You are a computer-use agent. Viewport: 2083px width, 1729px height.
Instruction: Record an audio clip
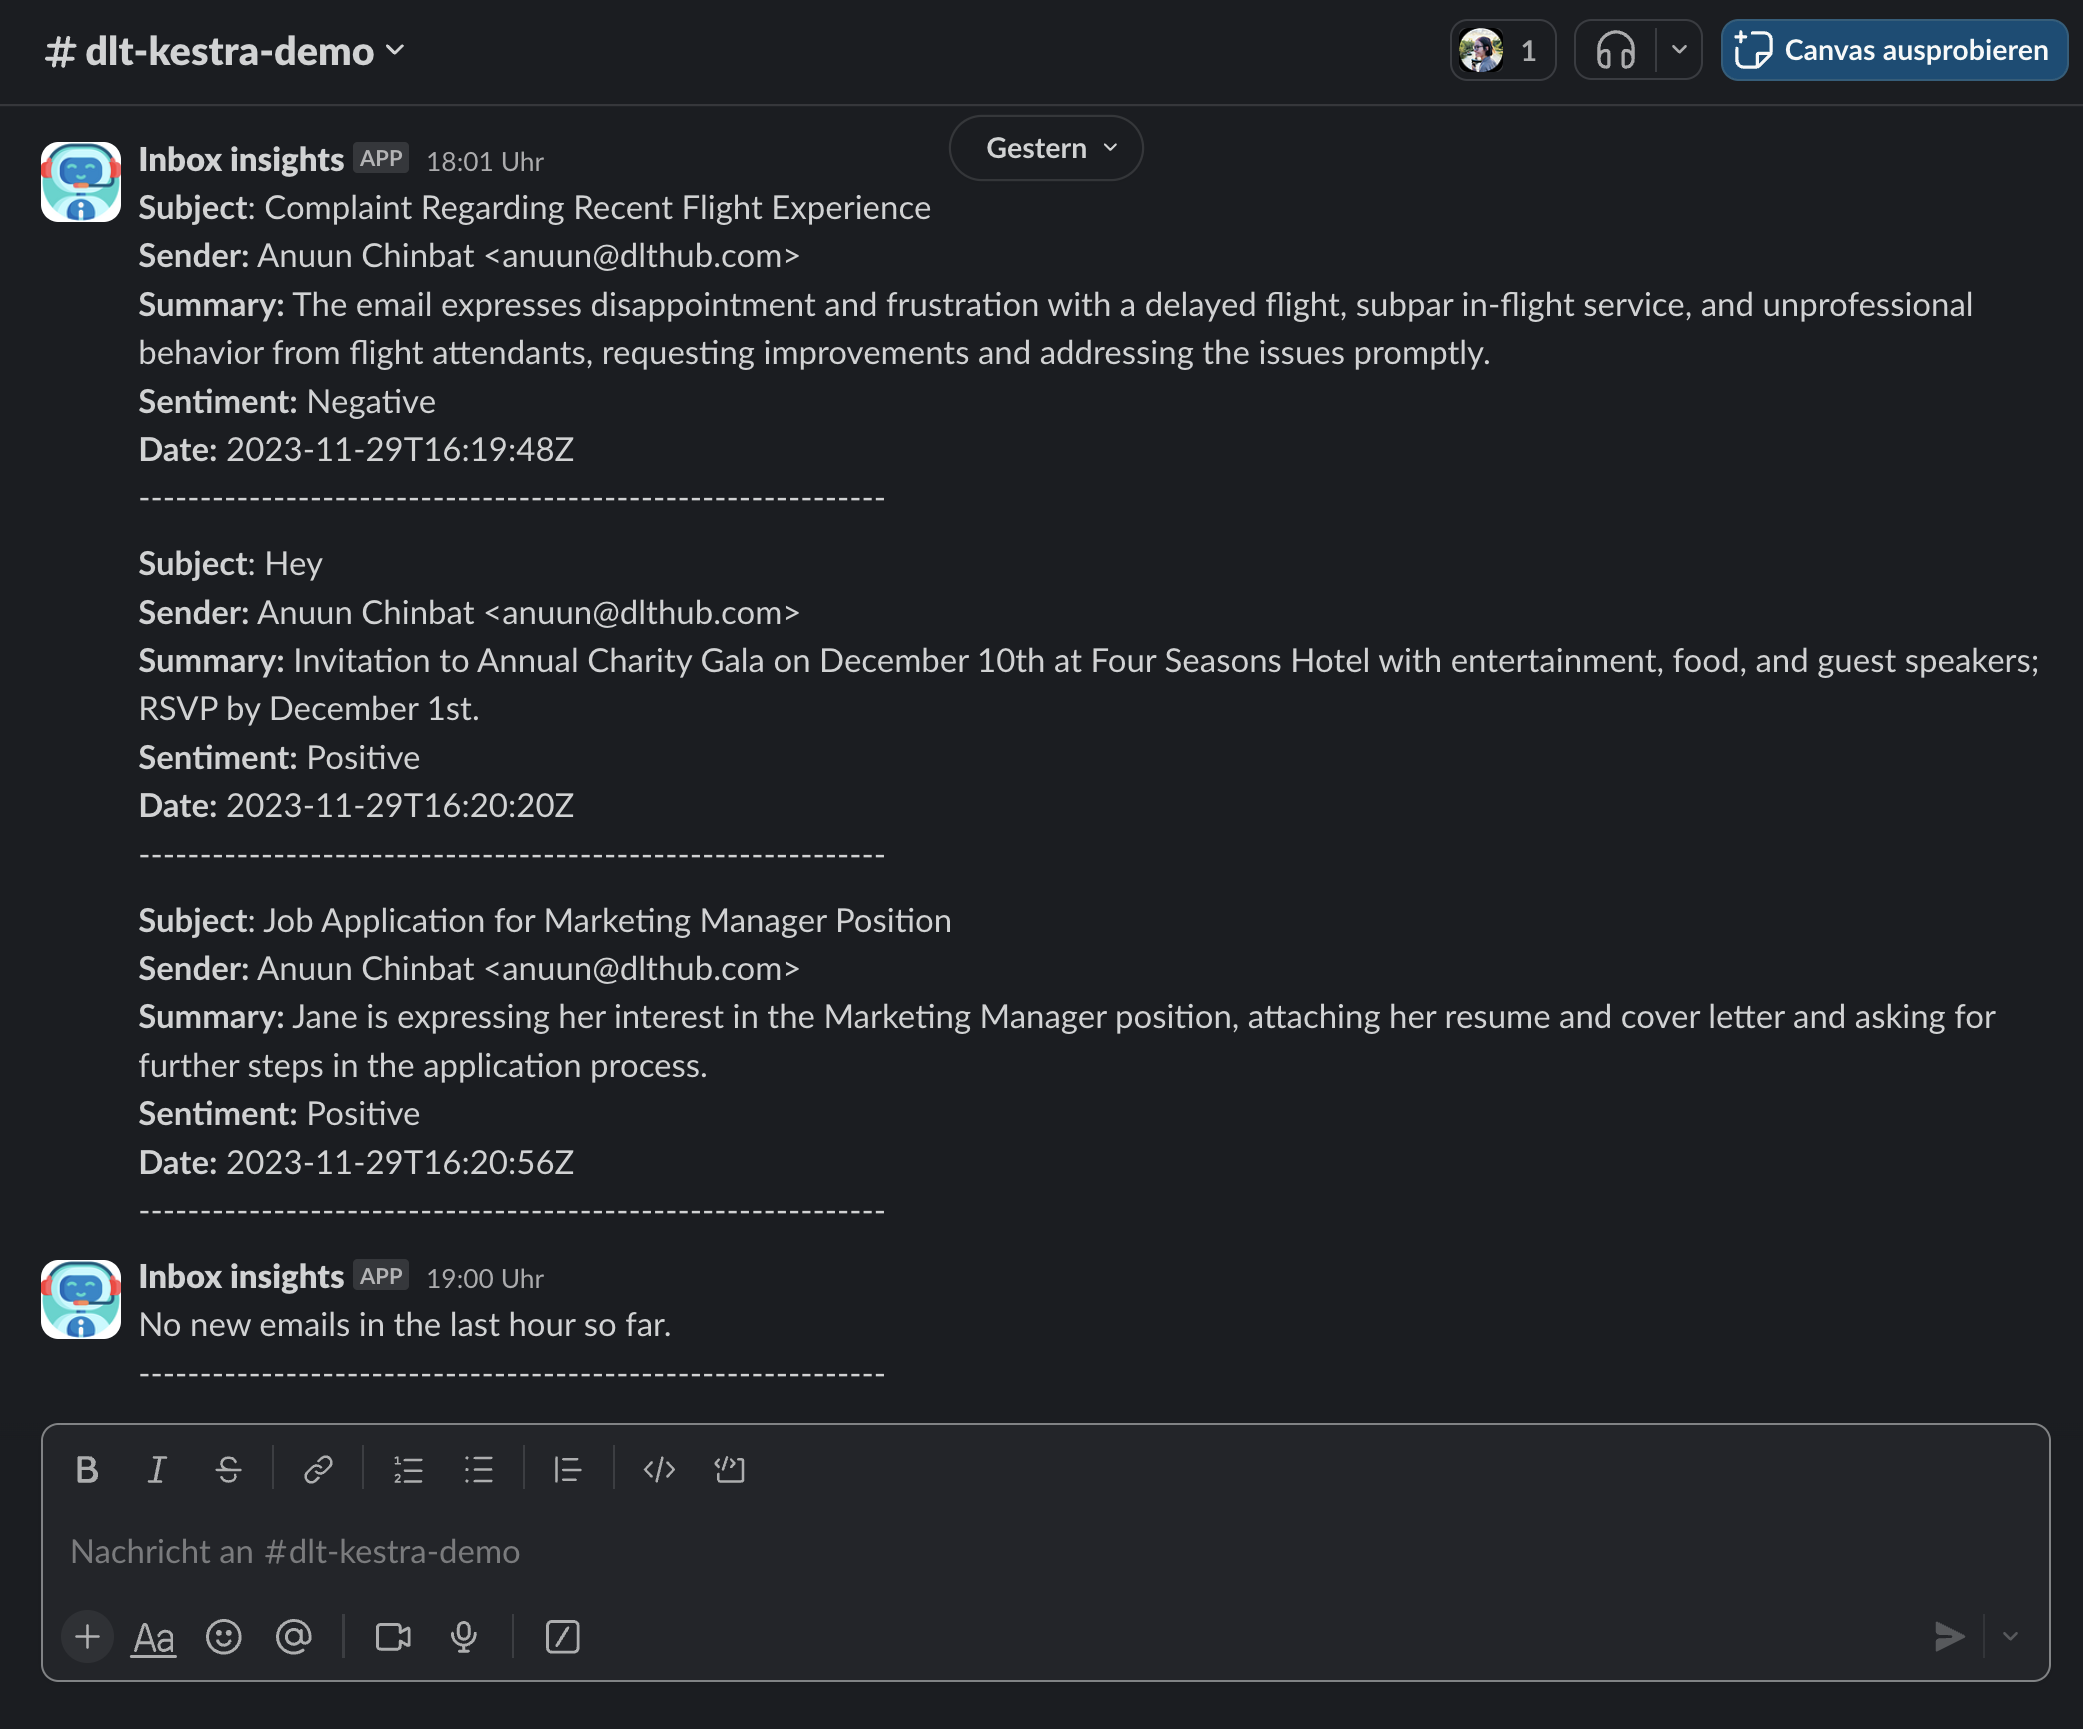463,1637
